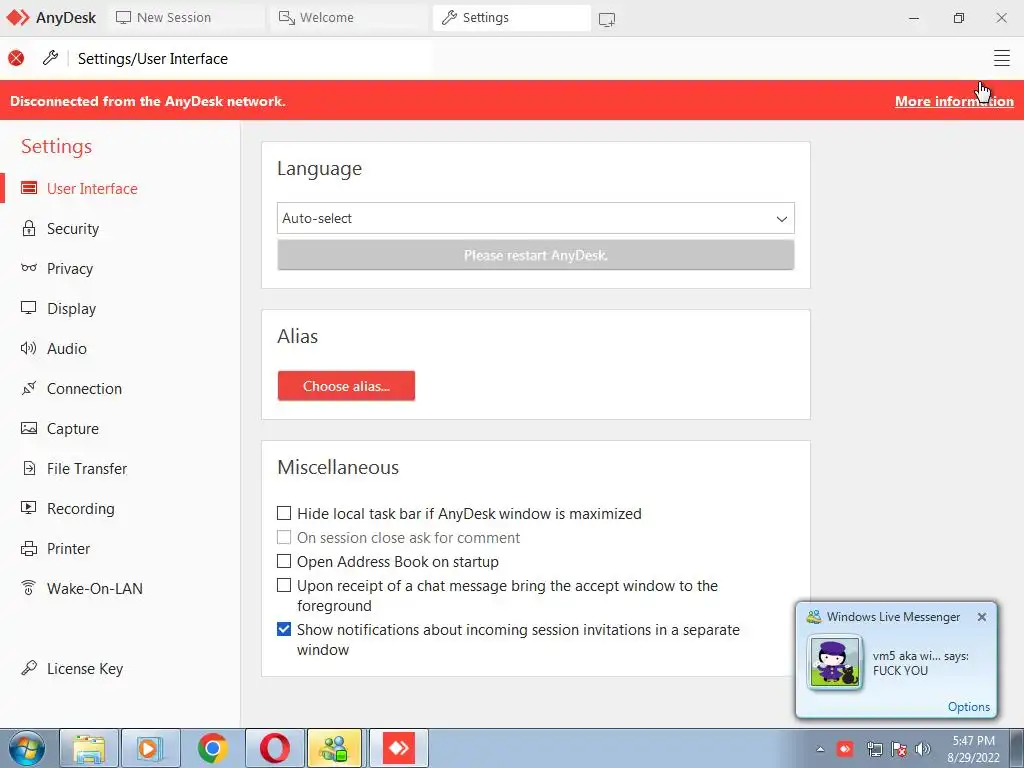Uncheck Show notifications about incoming session invitations
This screenshot has width=1024, height=768.
pyautogui.click(x=283, y=629)
